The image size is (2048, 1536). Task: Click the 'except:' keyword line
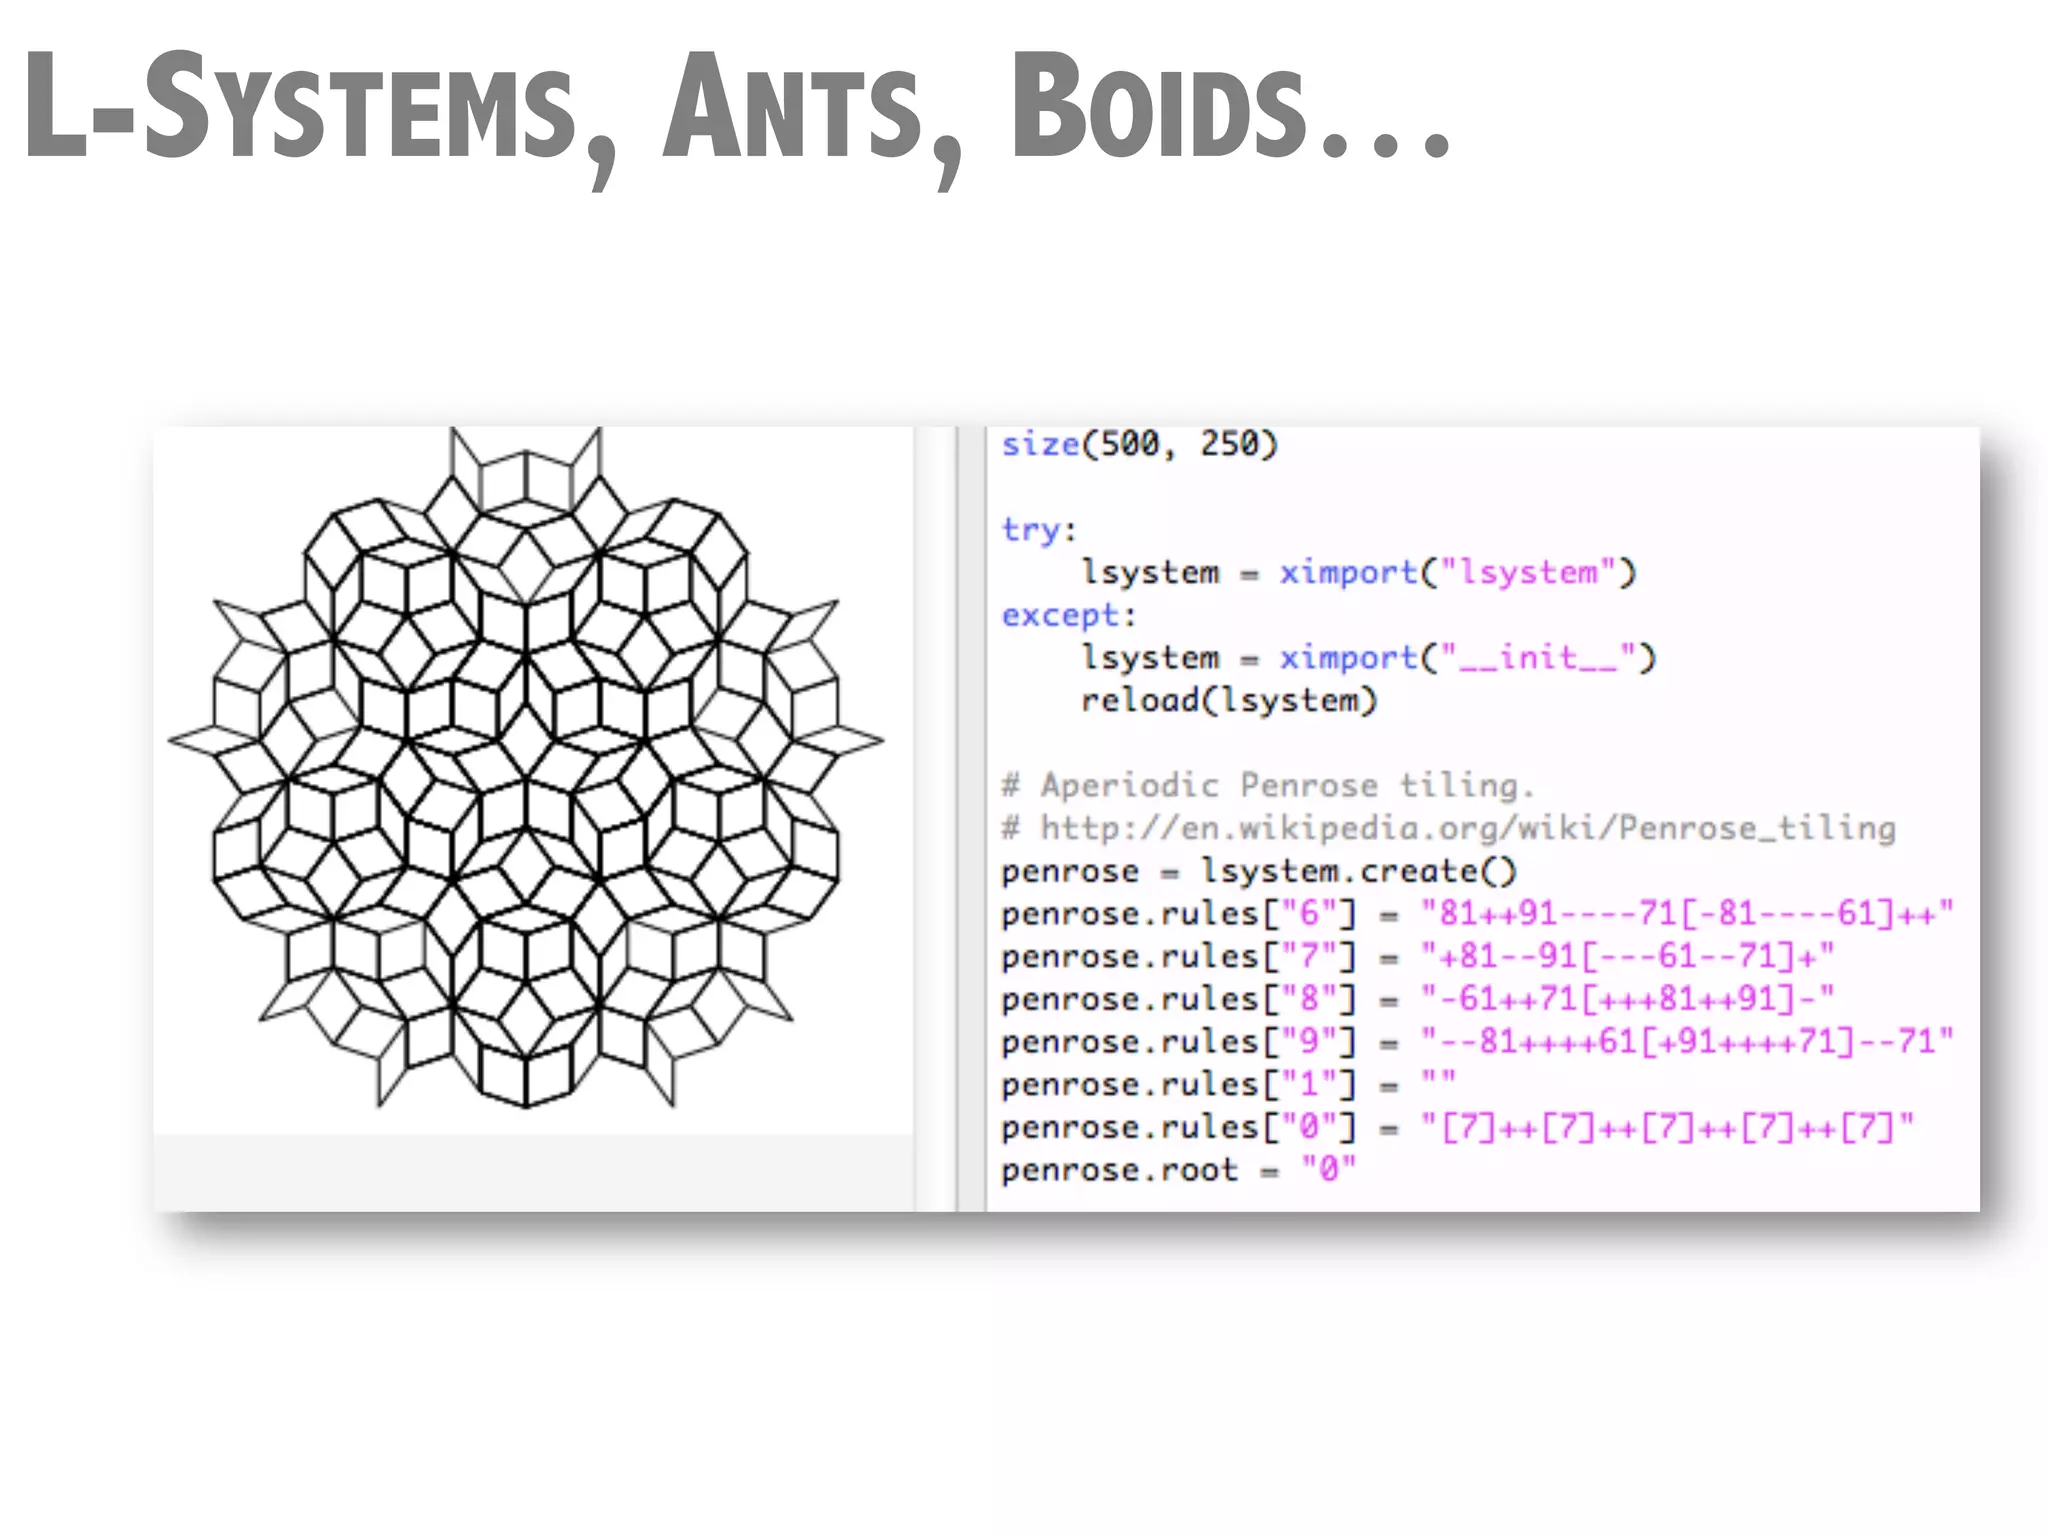click(1069, 615)
